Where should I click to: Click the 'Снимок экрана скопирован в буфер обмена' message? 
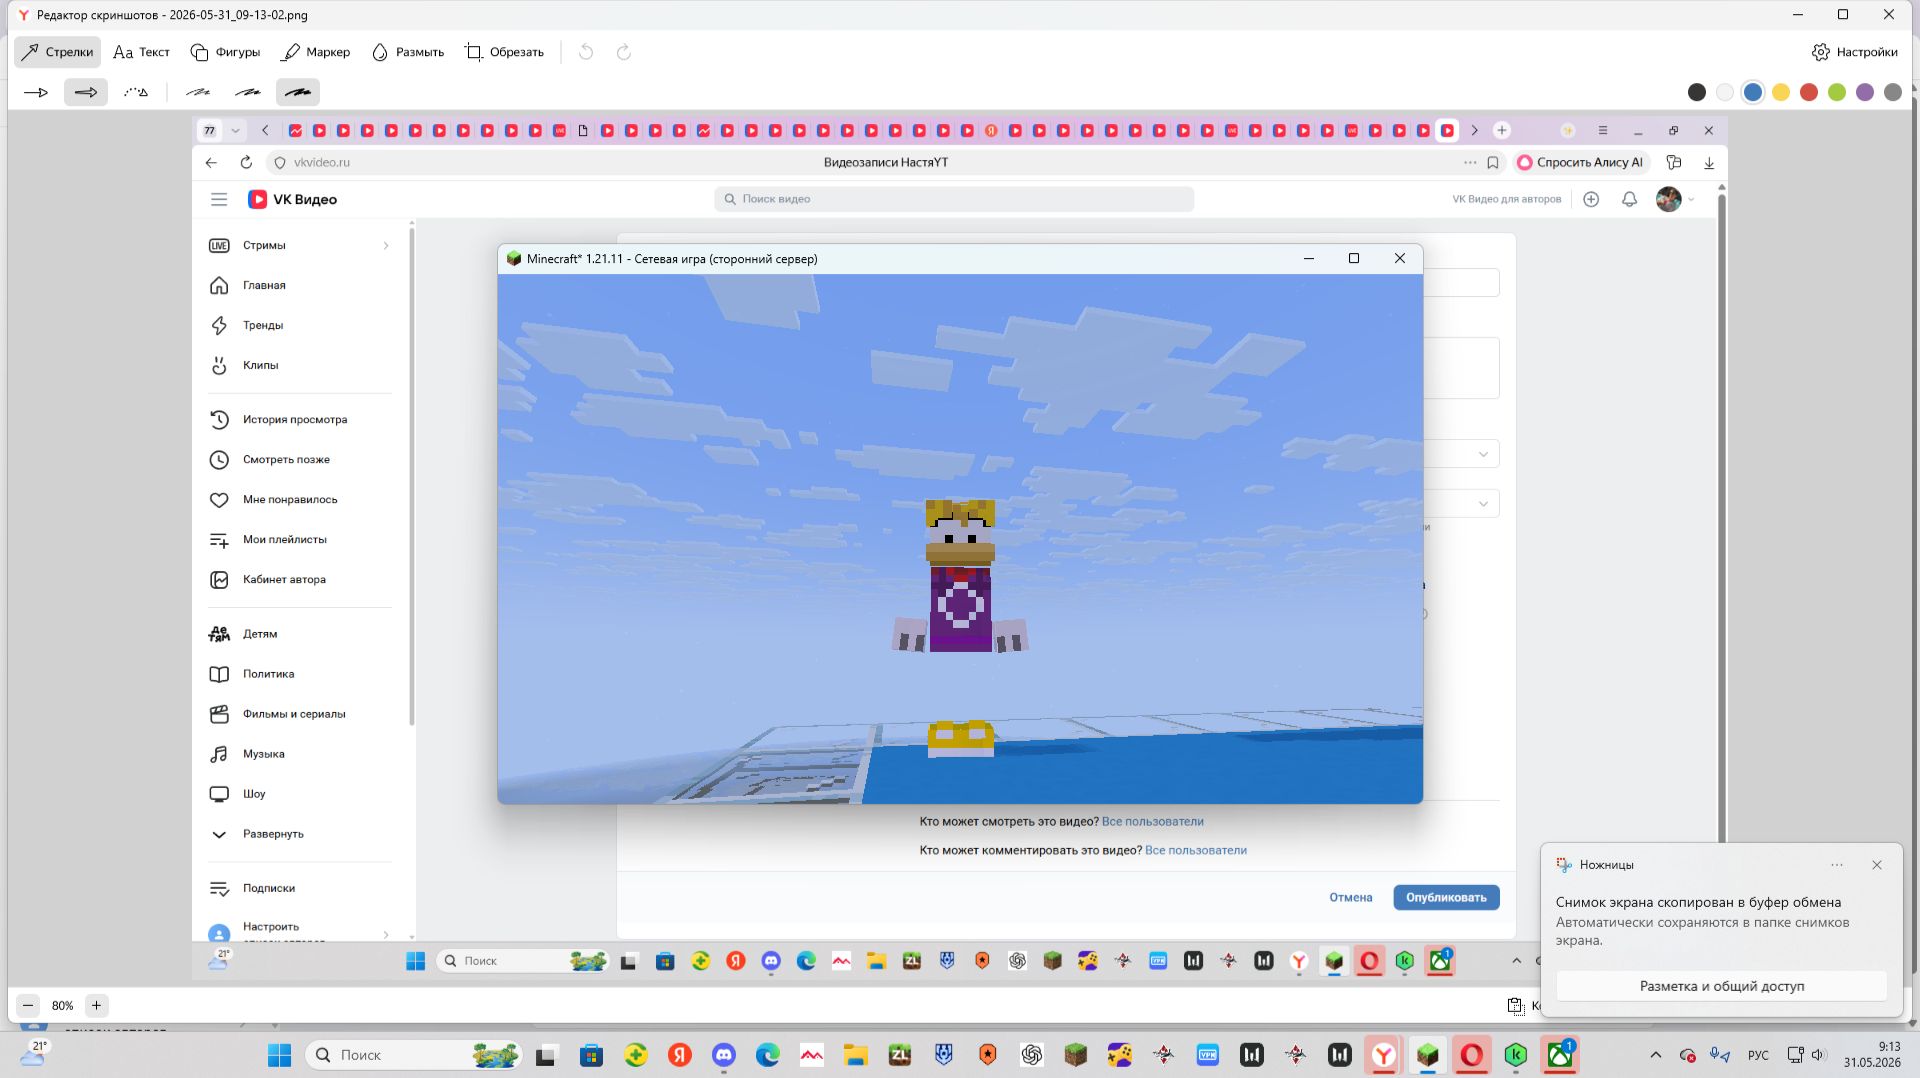pyautogui.click(x=1698, y=902)
